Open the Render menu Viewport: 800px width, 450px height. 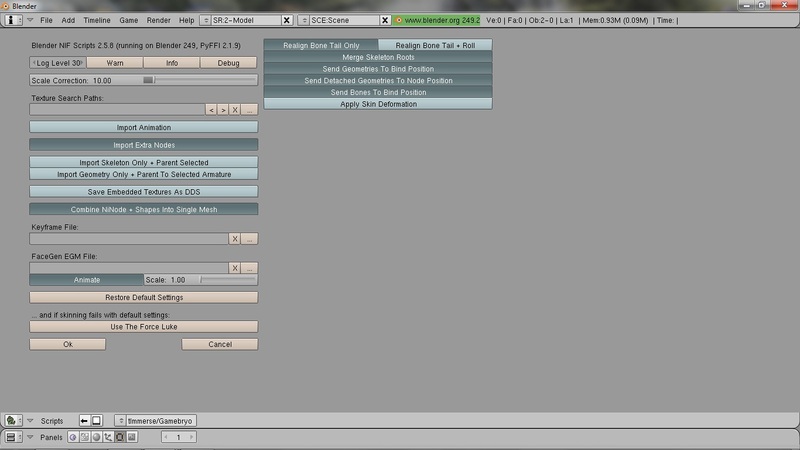pos(159,20)
